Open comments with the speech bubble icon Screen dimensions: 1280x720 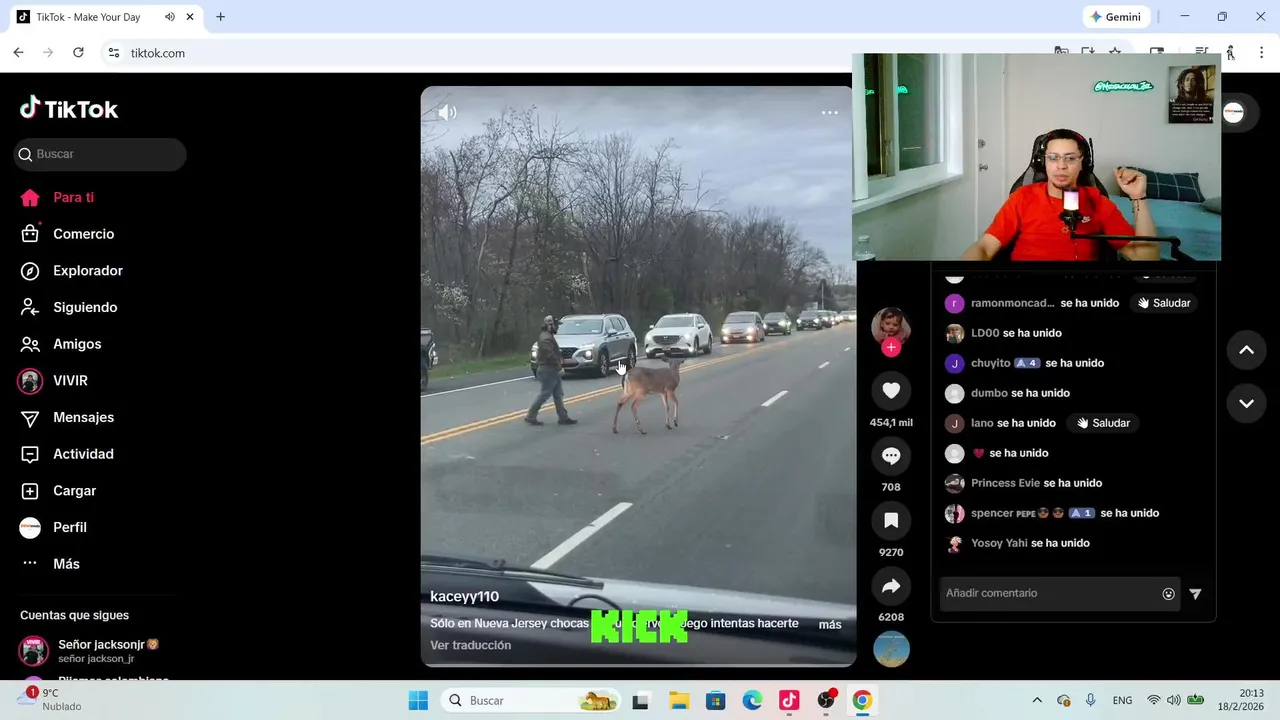pyautogui.click(x=891, y=456)
